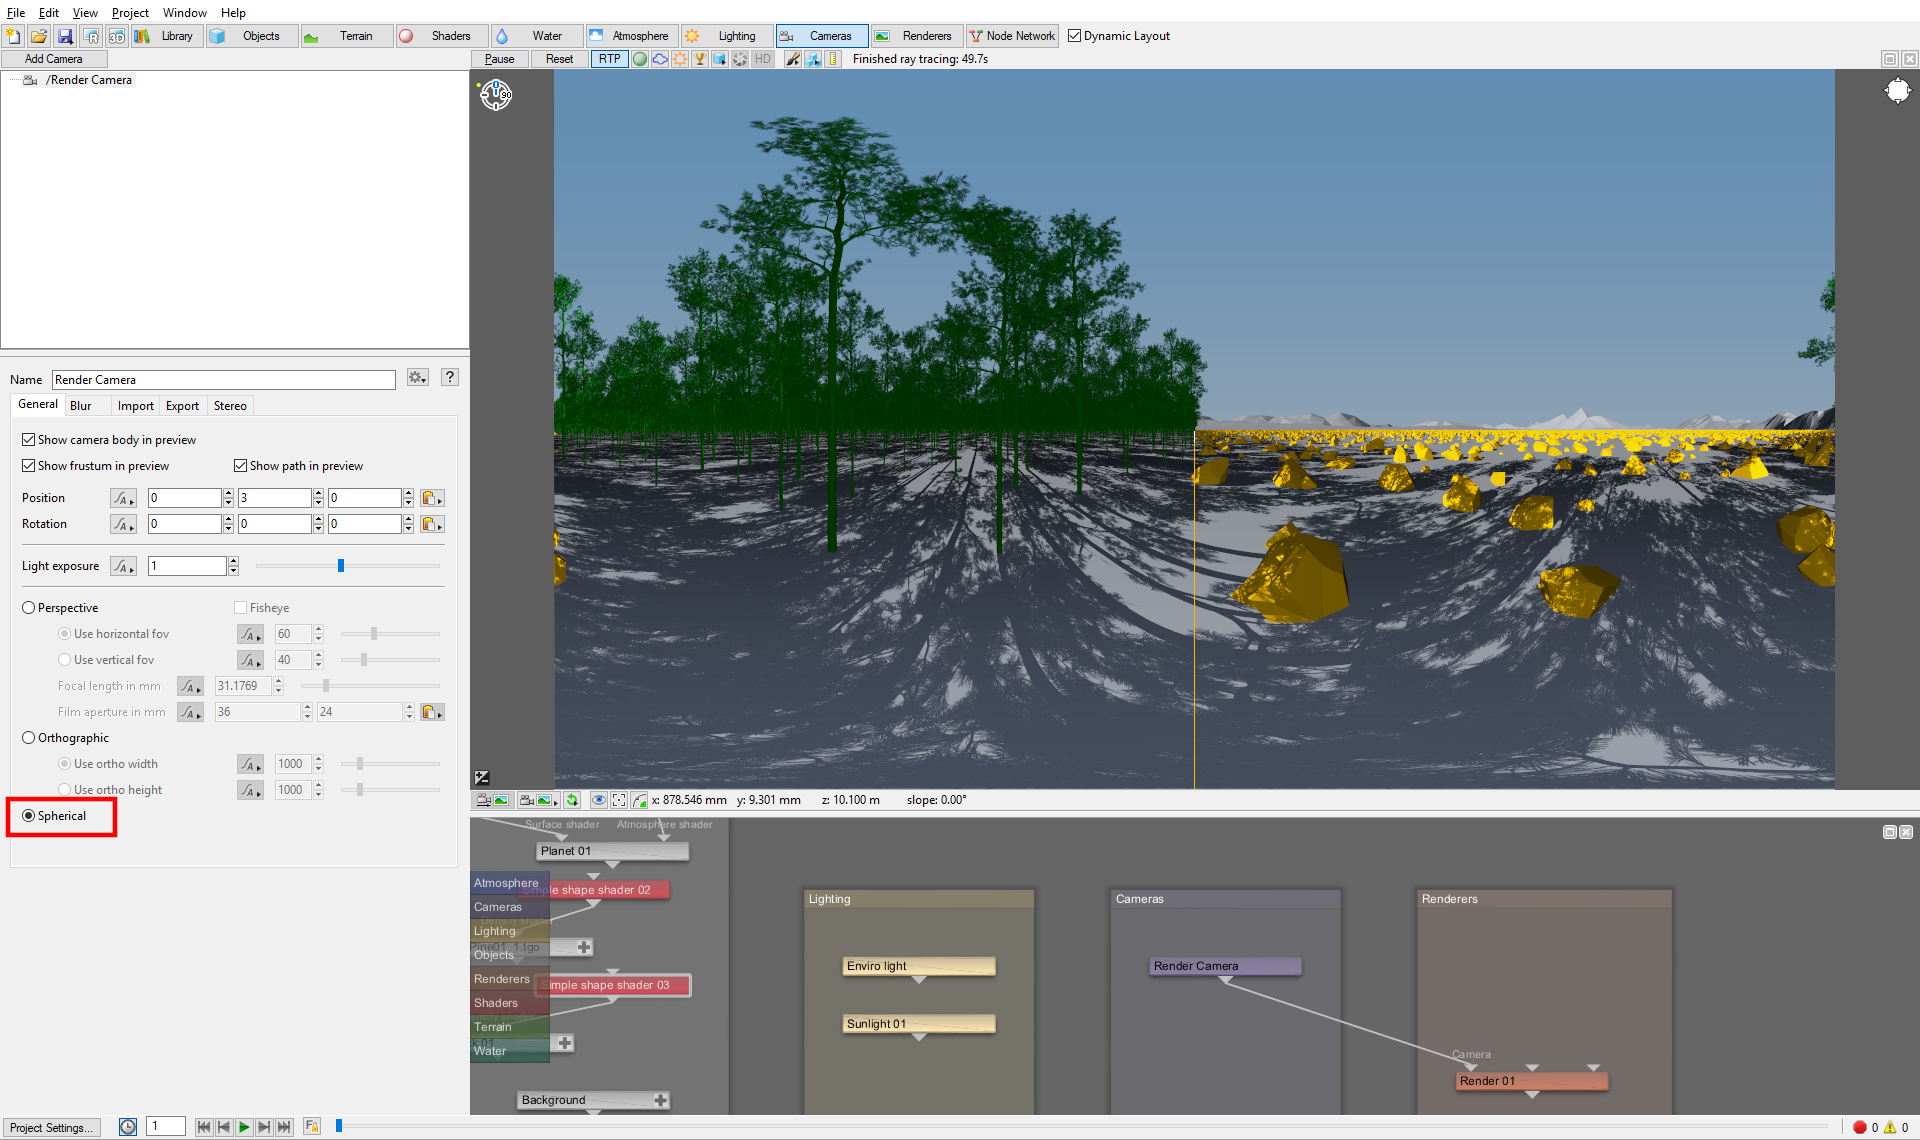Image resolution: width=1920 pixels, height=1140 pixels.
Task: Open the project folder icon
Action: click(x=39, y=36)
